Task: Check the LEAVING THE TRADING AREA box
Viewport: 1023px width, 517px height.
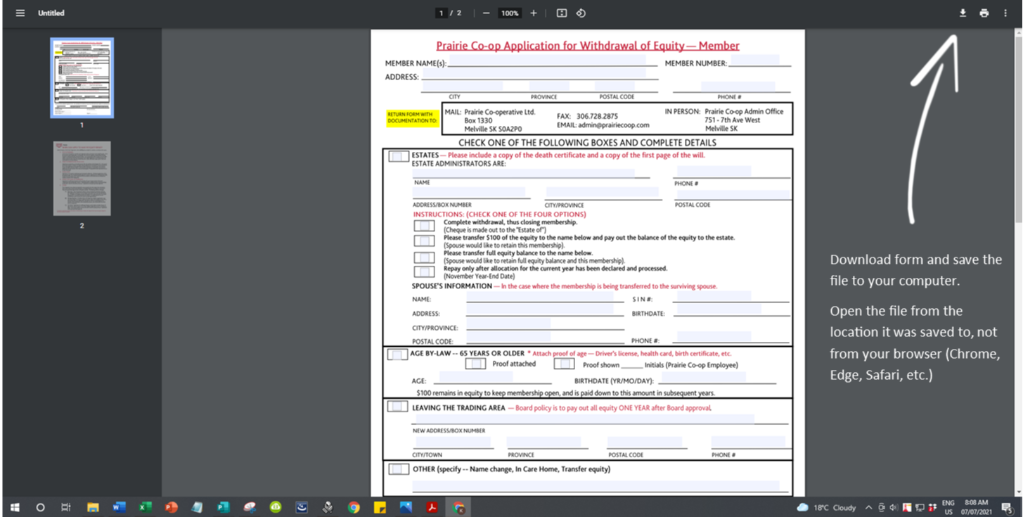Action: coord(397,406)
